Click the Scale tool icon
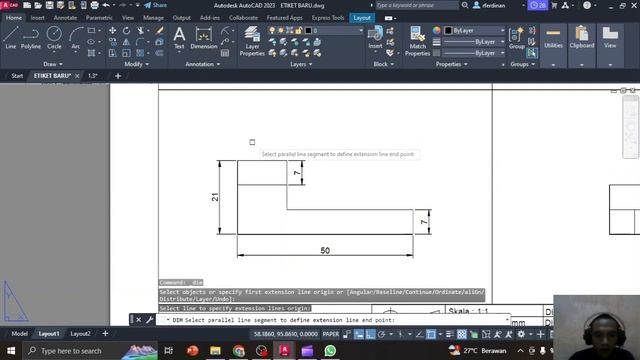This screenshot has width=640, height=360. (x=126, y=53)
